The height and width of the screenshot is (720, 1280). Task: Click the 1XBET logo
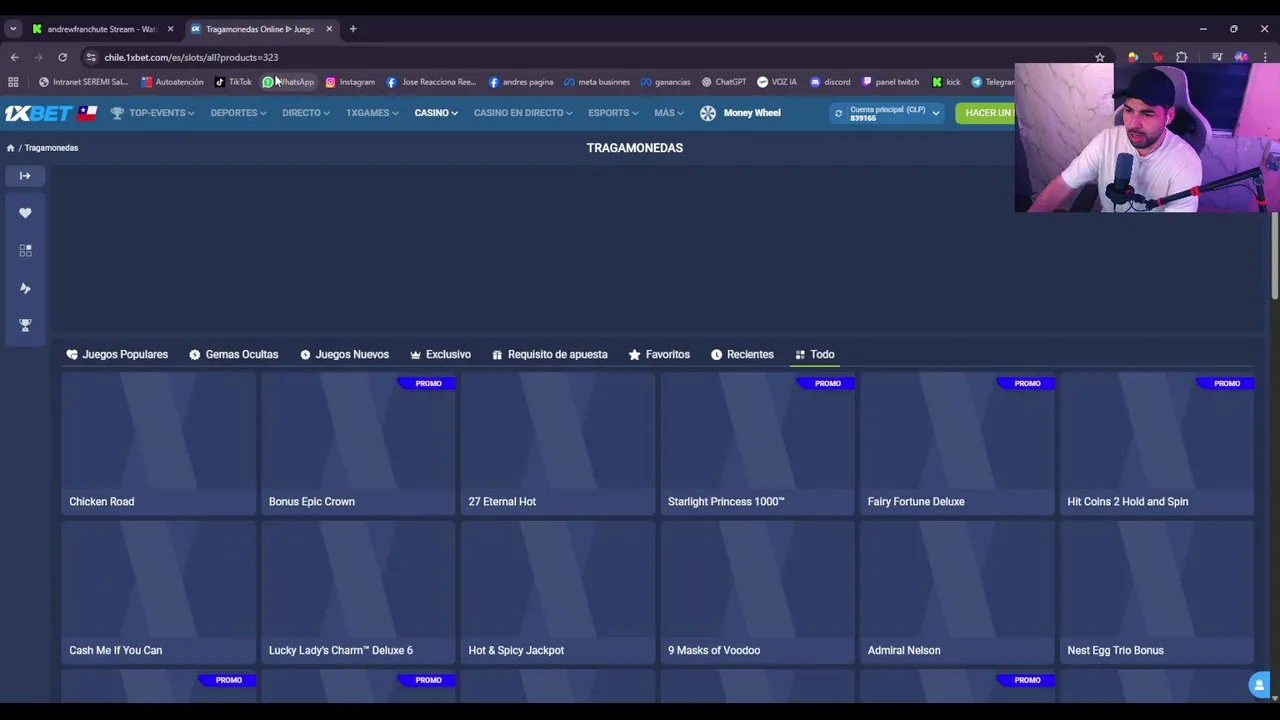[x=39, y=113]
